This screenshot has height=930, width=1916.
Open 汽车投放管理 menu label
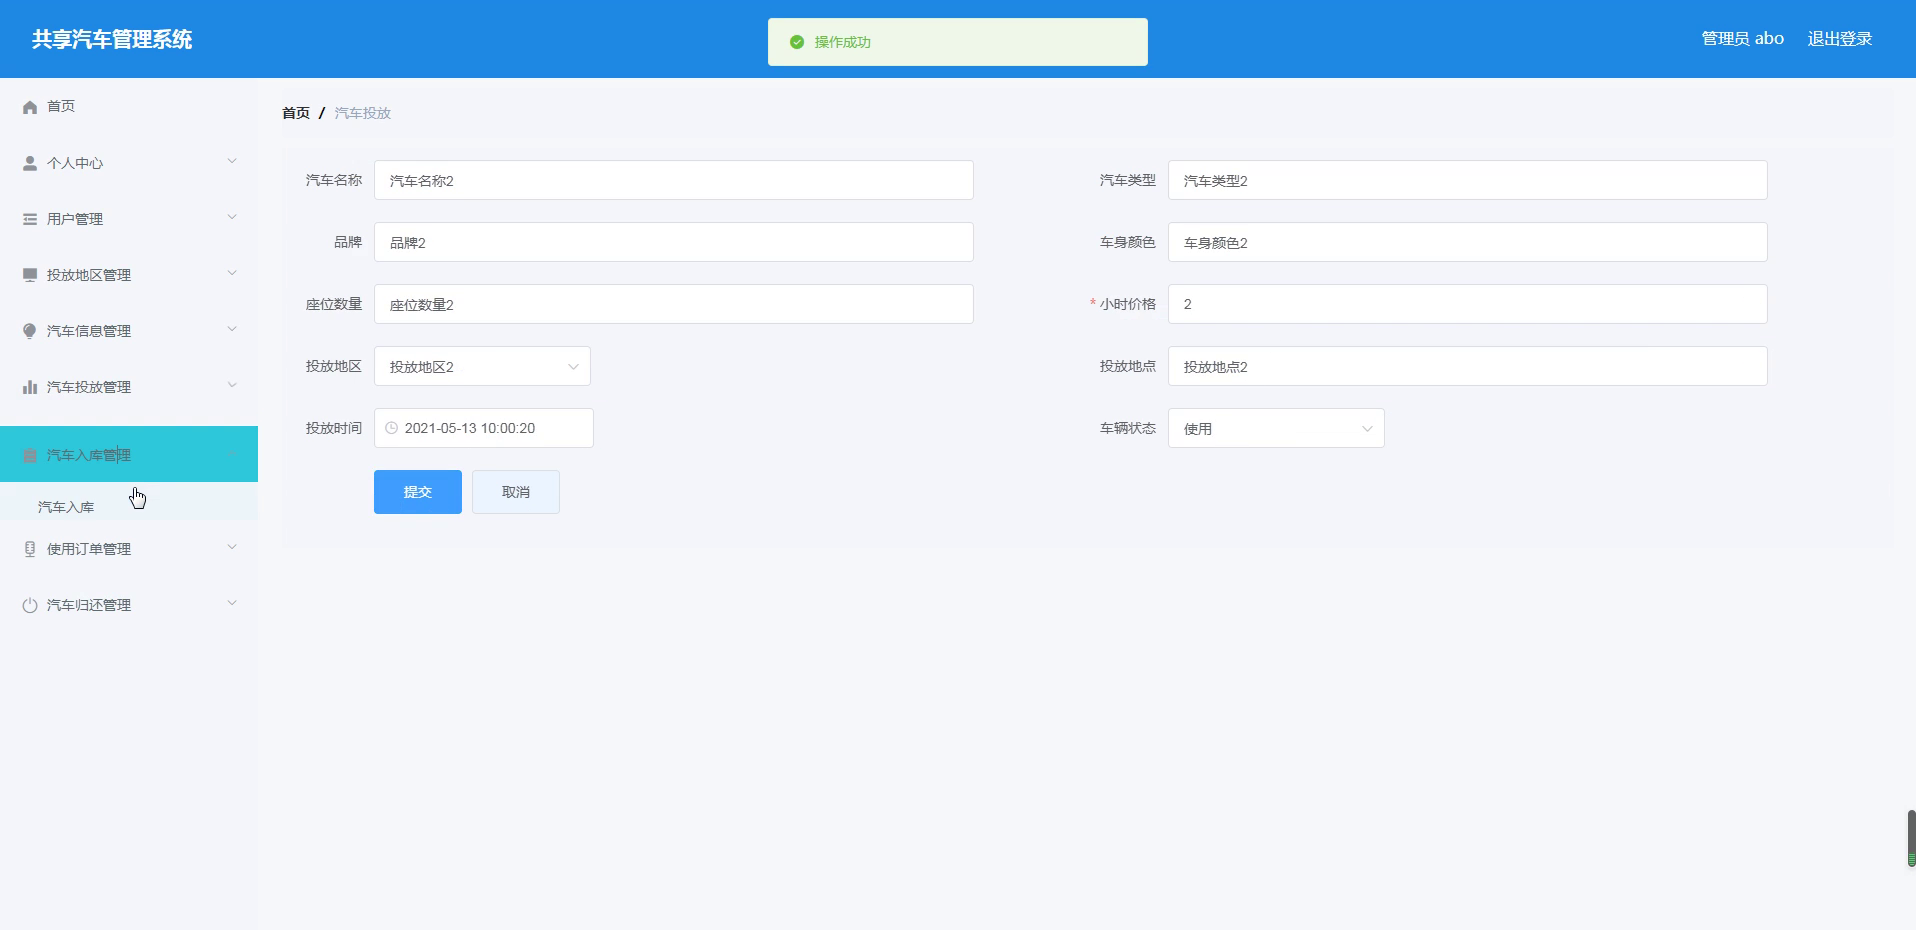click(89, 387)
